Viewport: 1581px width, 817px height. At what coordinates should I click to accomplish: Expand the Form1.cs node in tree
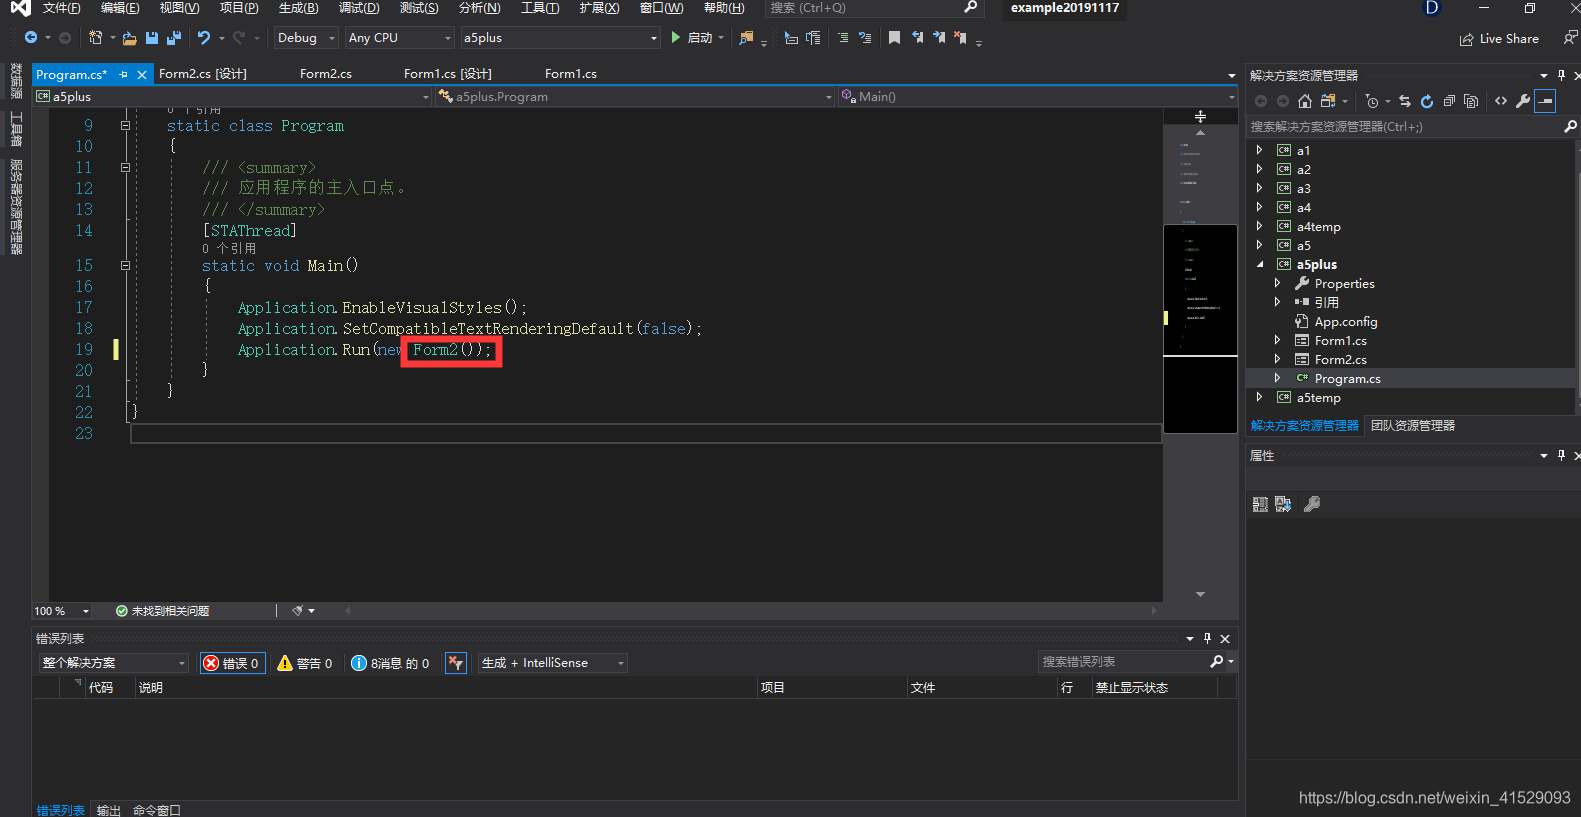(1277, 341)
